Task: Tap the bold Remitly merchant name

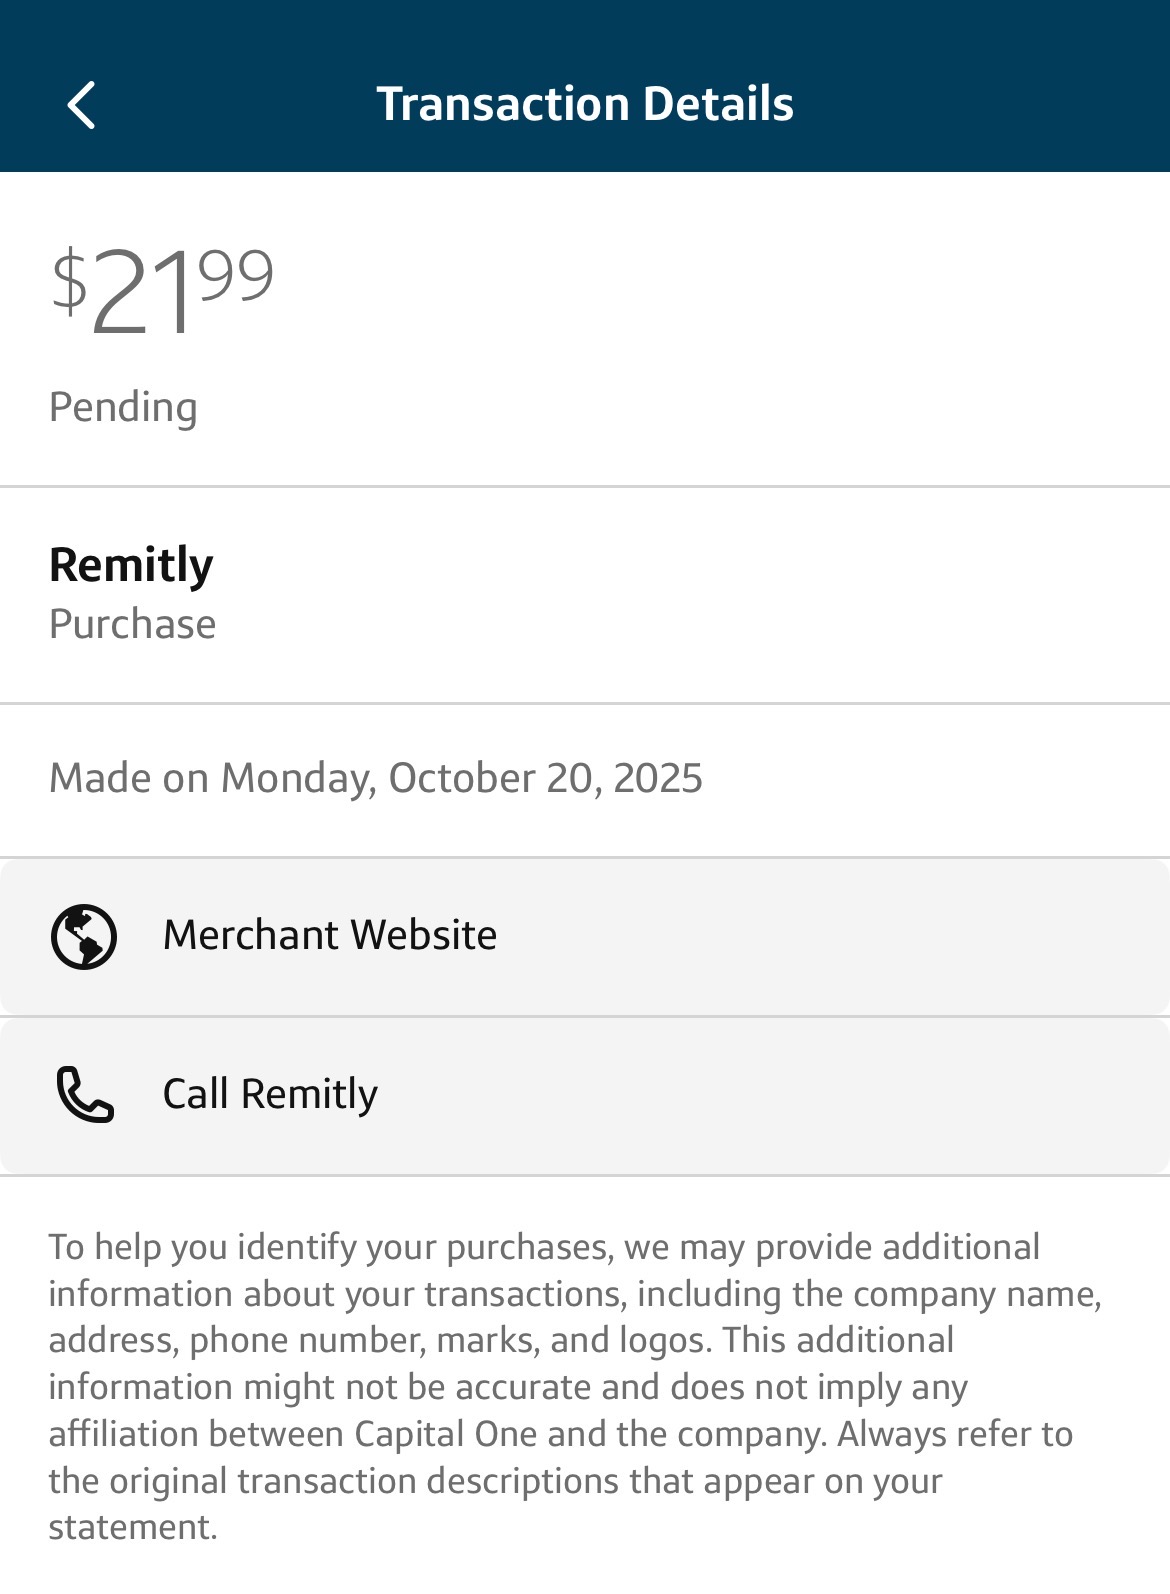Action: [x=131, y=565]
